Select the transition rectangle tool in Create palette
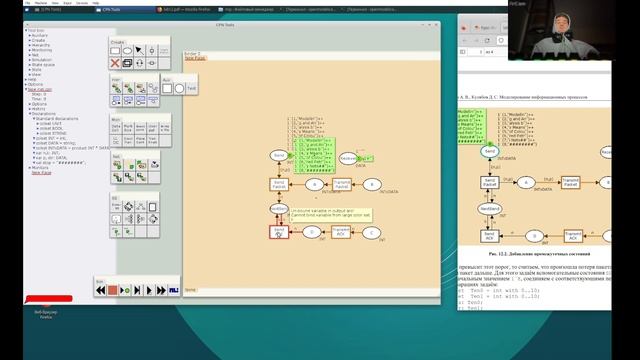 115,51
